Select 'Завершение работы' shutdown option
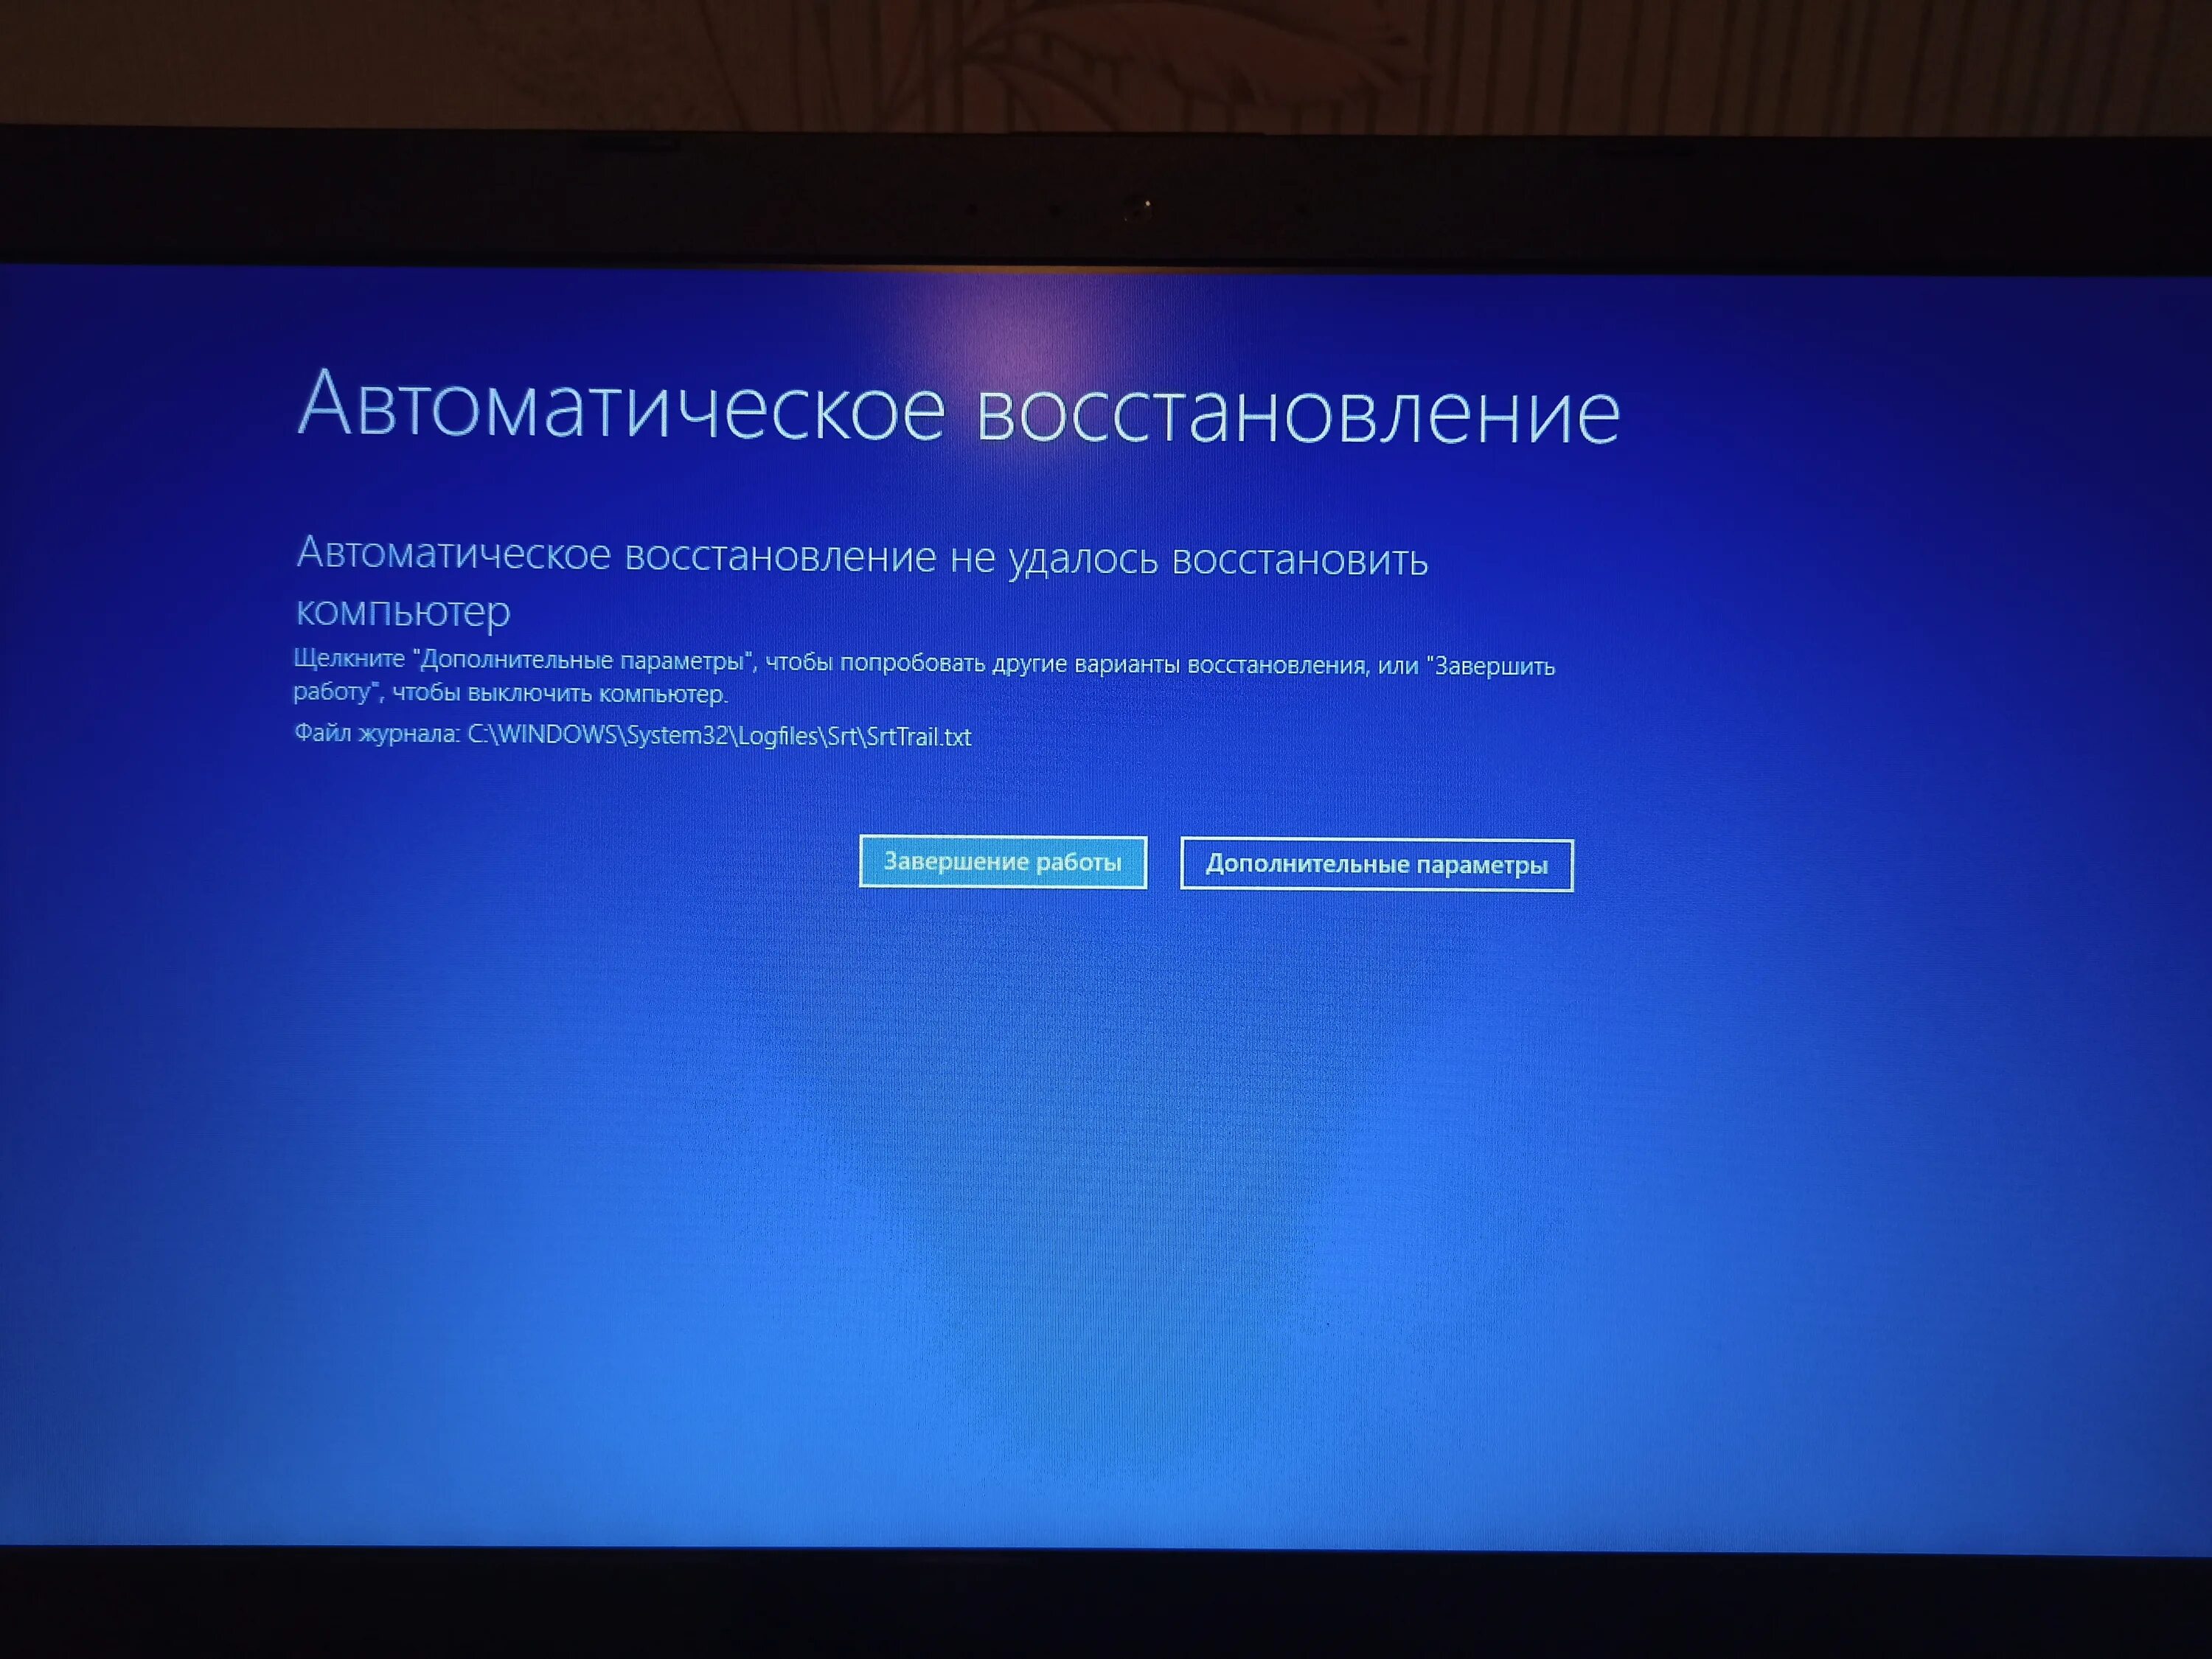The height and width of the screenshot is (1659, 2212). [1004, 861]
